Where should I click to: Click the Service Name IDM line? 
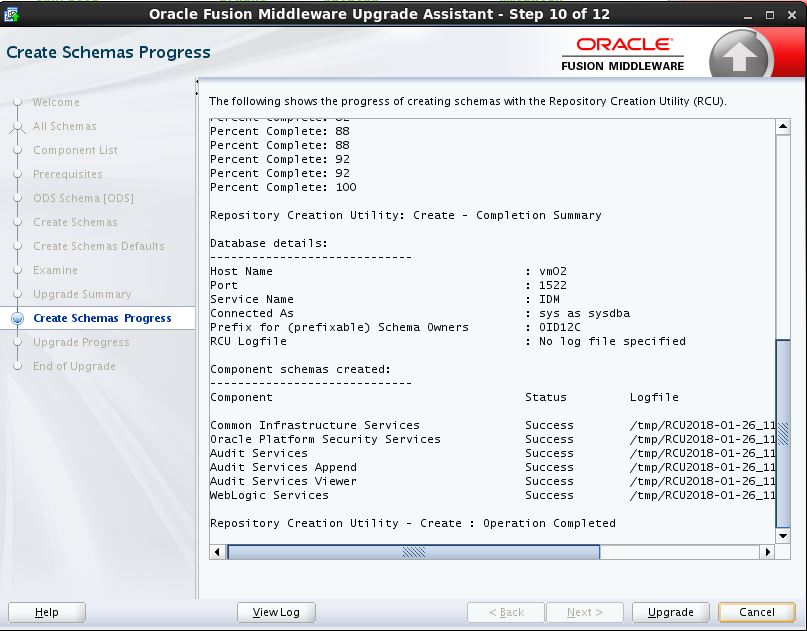[x=385, y=299]
